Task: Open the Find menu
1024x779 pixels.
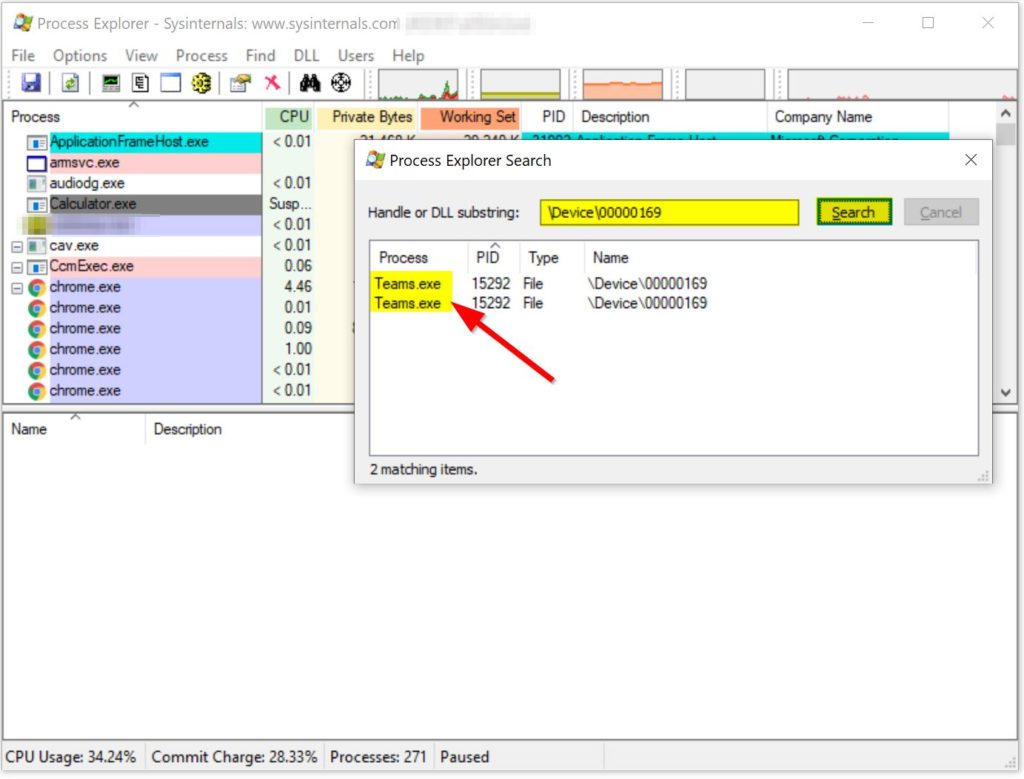Action: point(260,56)
